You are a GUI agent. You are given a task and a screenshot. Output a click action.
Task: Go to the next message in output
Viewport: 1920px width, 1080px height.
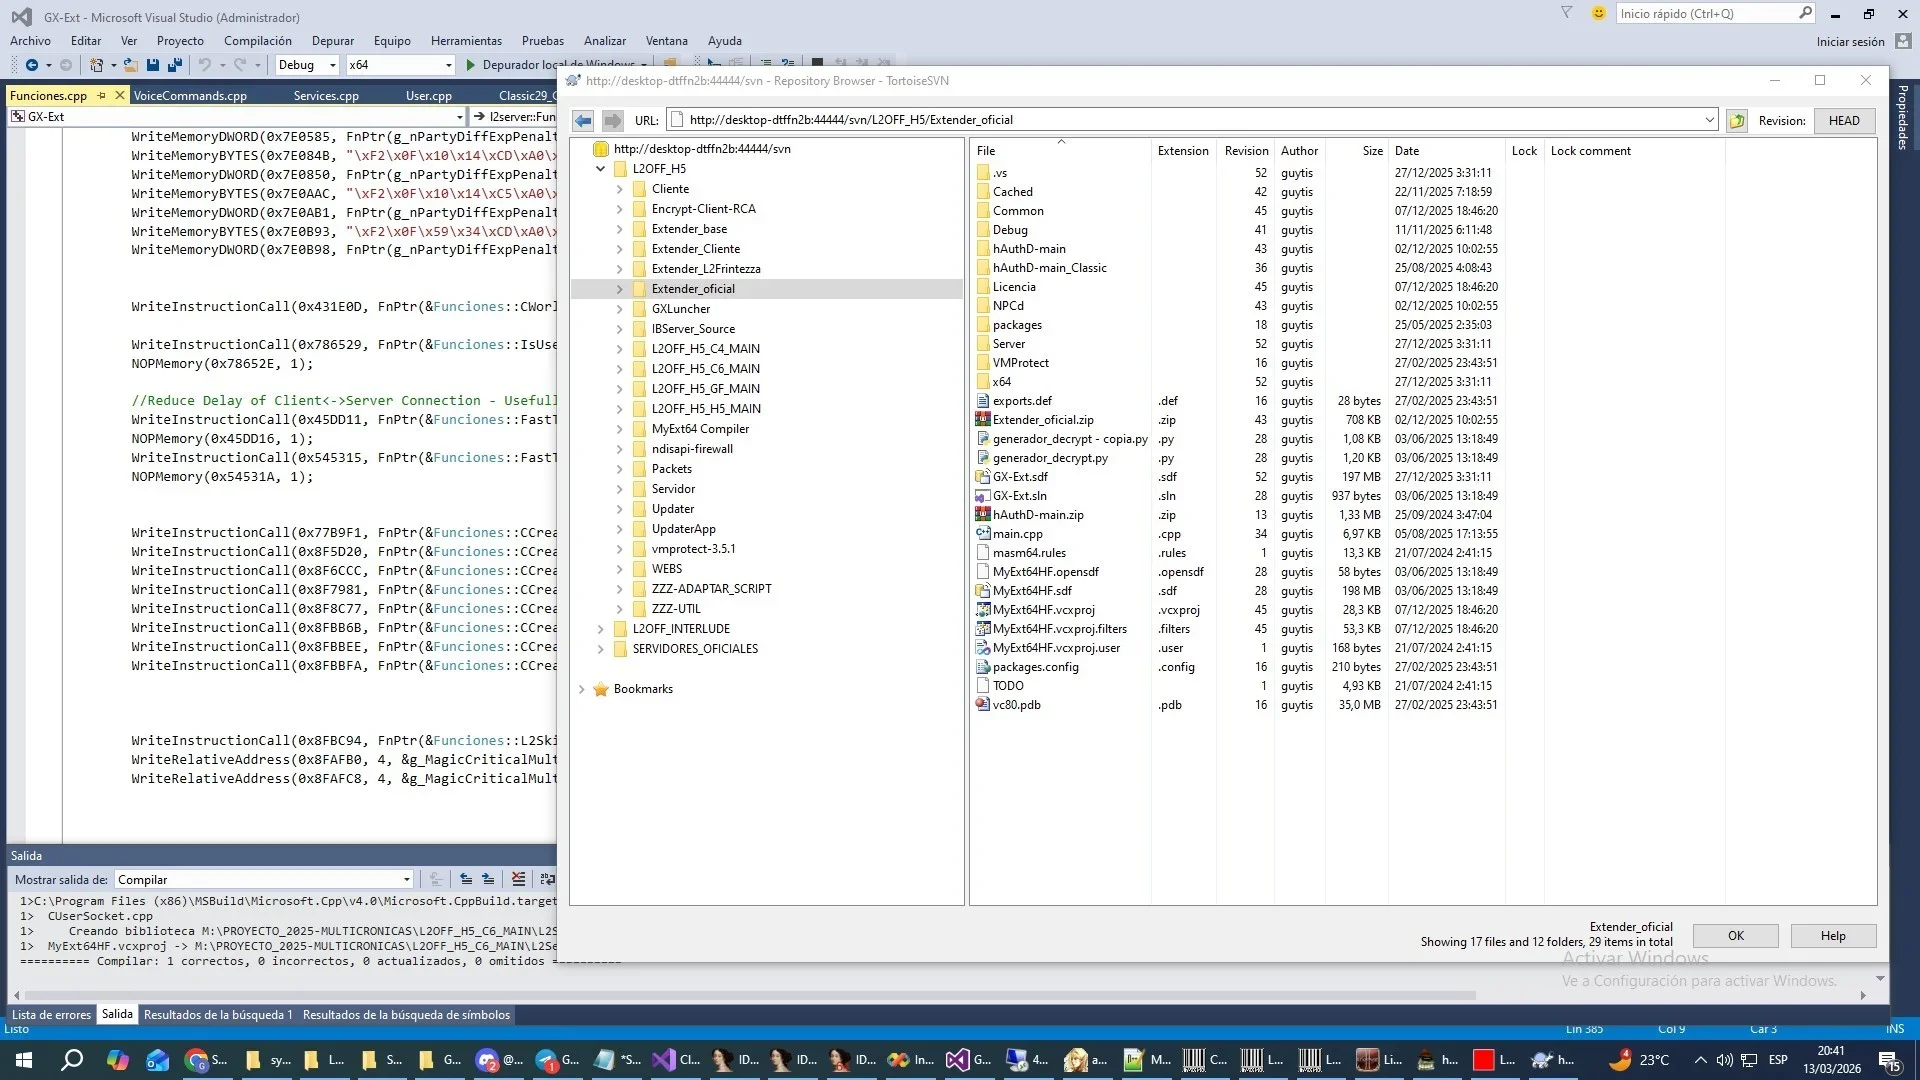[x=488, y=879]
